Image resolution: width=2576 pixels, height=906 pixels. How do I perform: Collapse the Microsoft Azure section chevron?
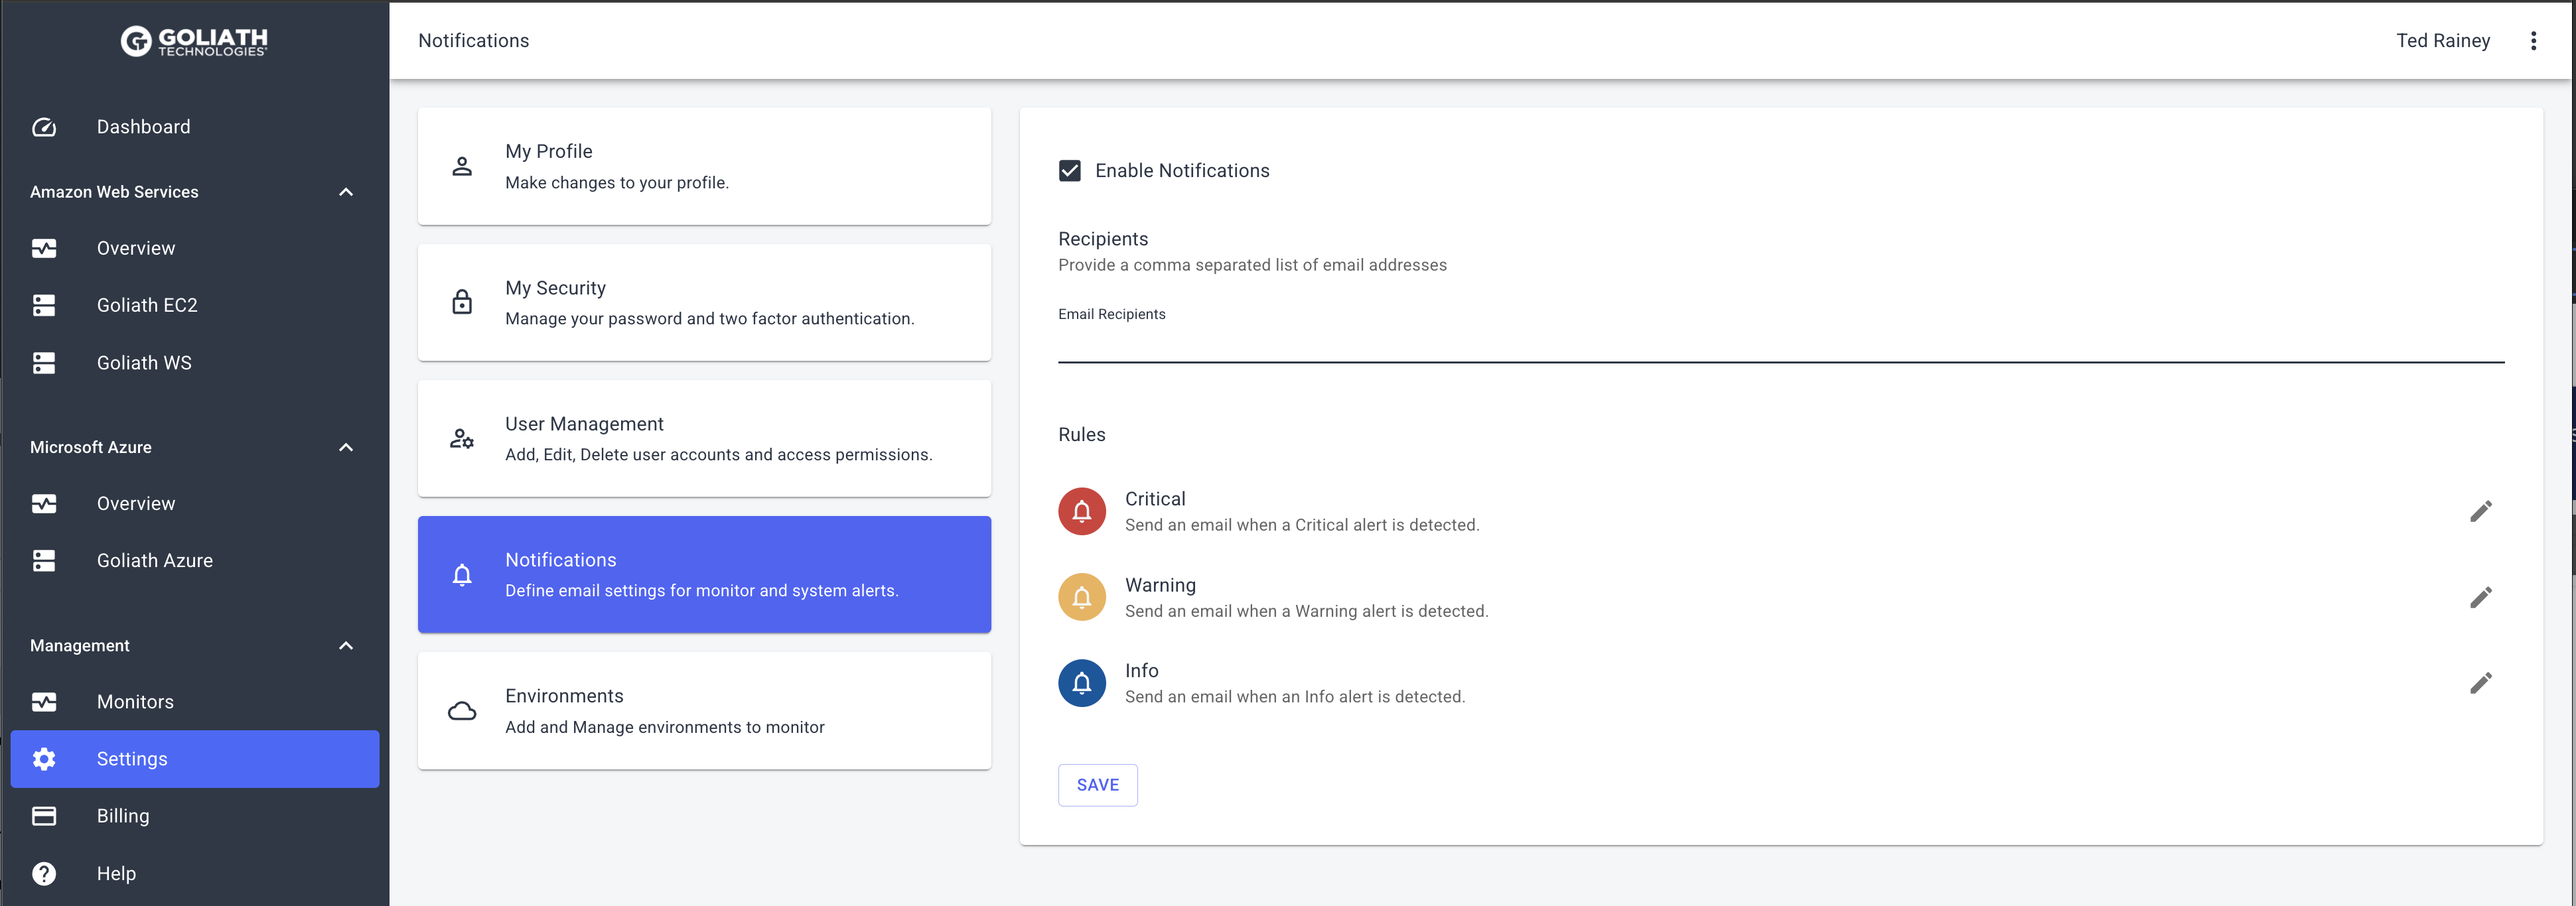tap(346, 447)
